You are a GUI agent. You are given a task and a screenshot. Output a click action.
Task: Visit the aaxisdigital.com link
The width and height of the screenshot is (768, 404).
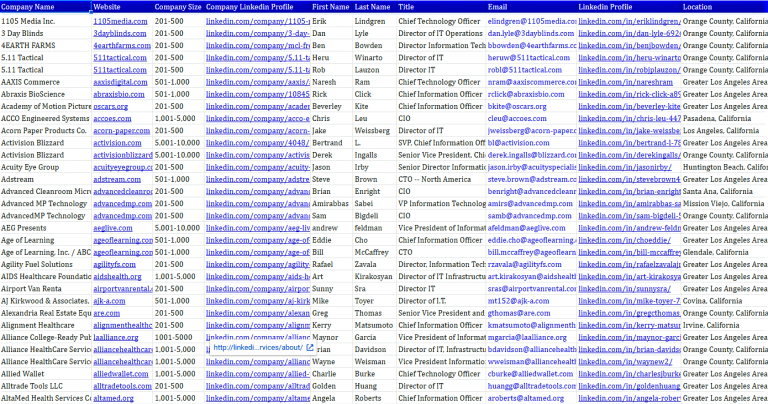click(x=120, y=82)
